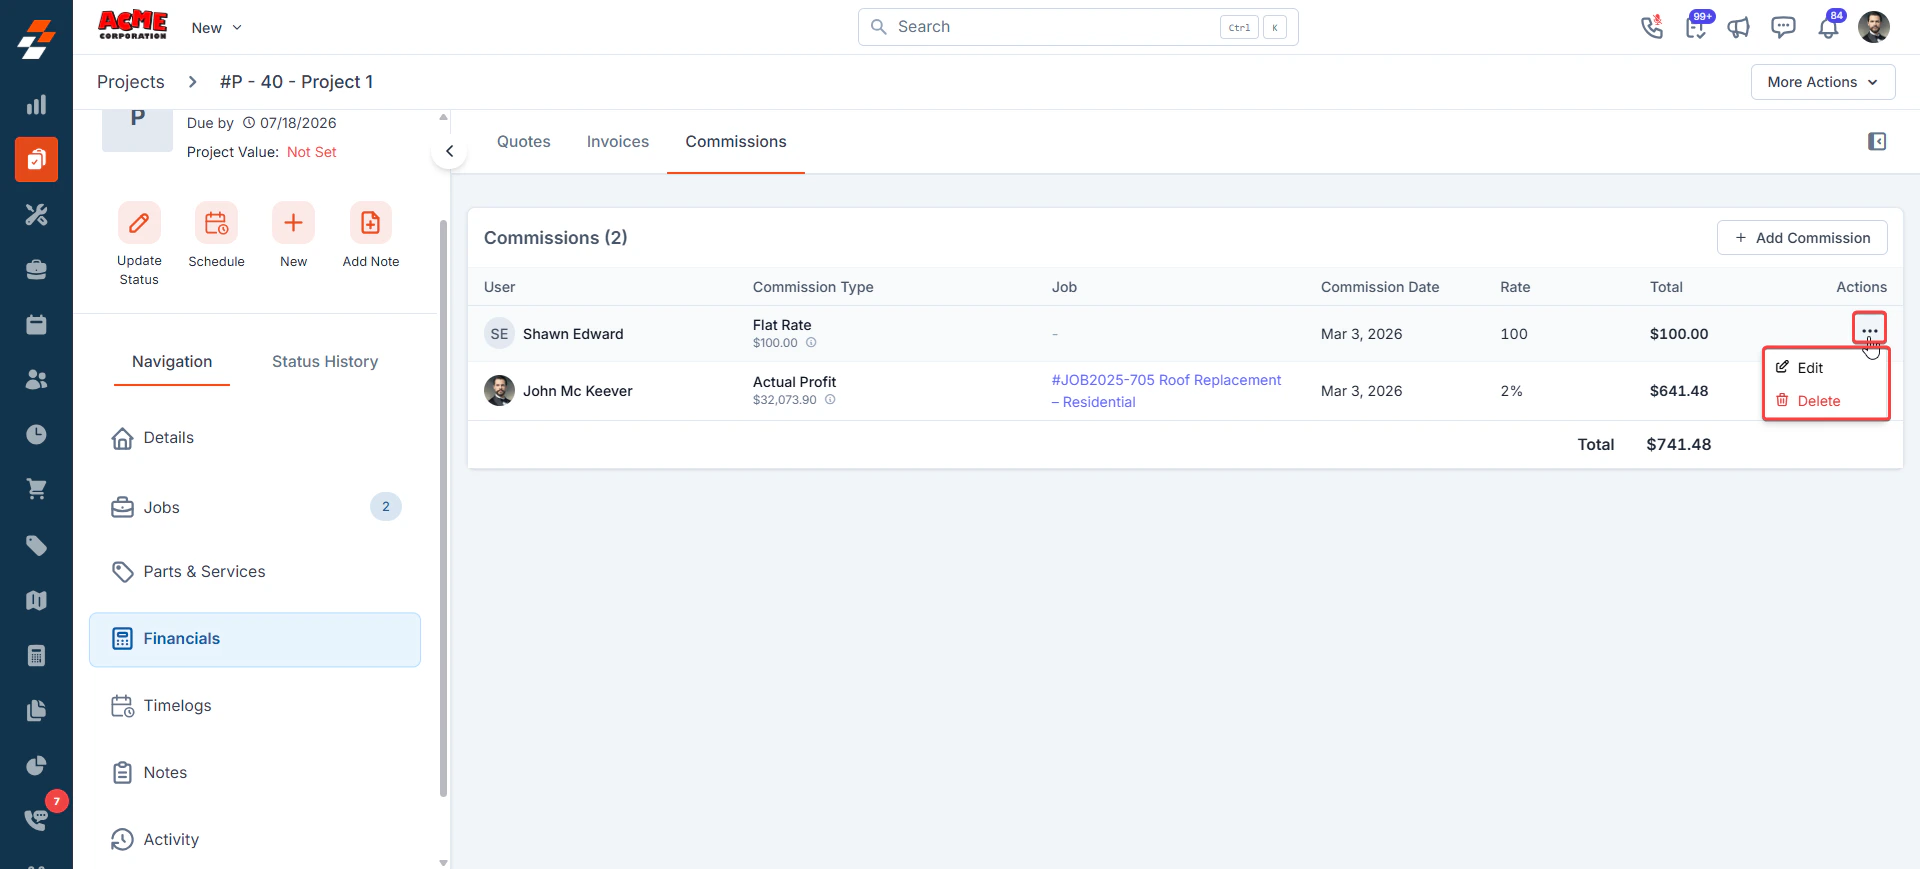Click the Add Commission button
The image size is (1920, 869).
coord(1802,238)
